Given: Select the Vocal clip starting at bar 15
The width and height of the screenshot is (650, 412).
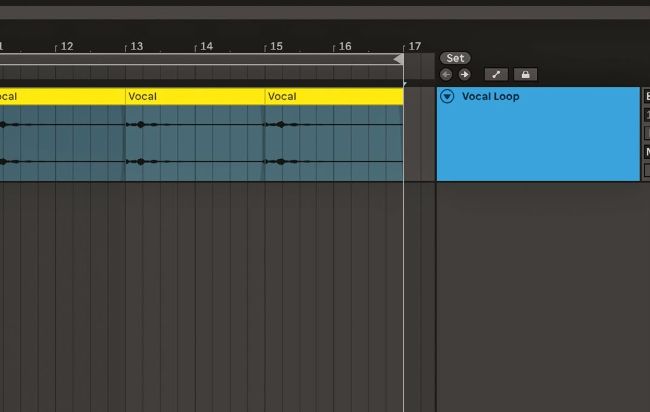Looking at the screenshot, I should click(333, 97).
